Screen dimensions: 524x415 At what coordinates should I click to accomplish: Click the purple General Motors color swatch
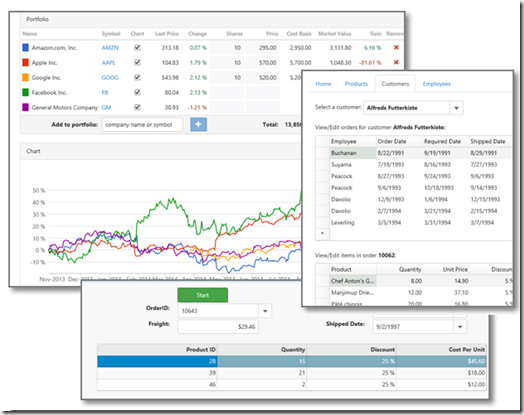point(25,107)
